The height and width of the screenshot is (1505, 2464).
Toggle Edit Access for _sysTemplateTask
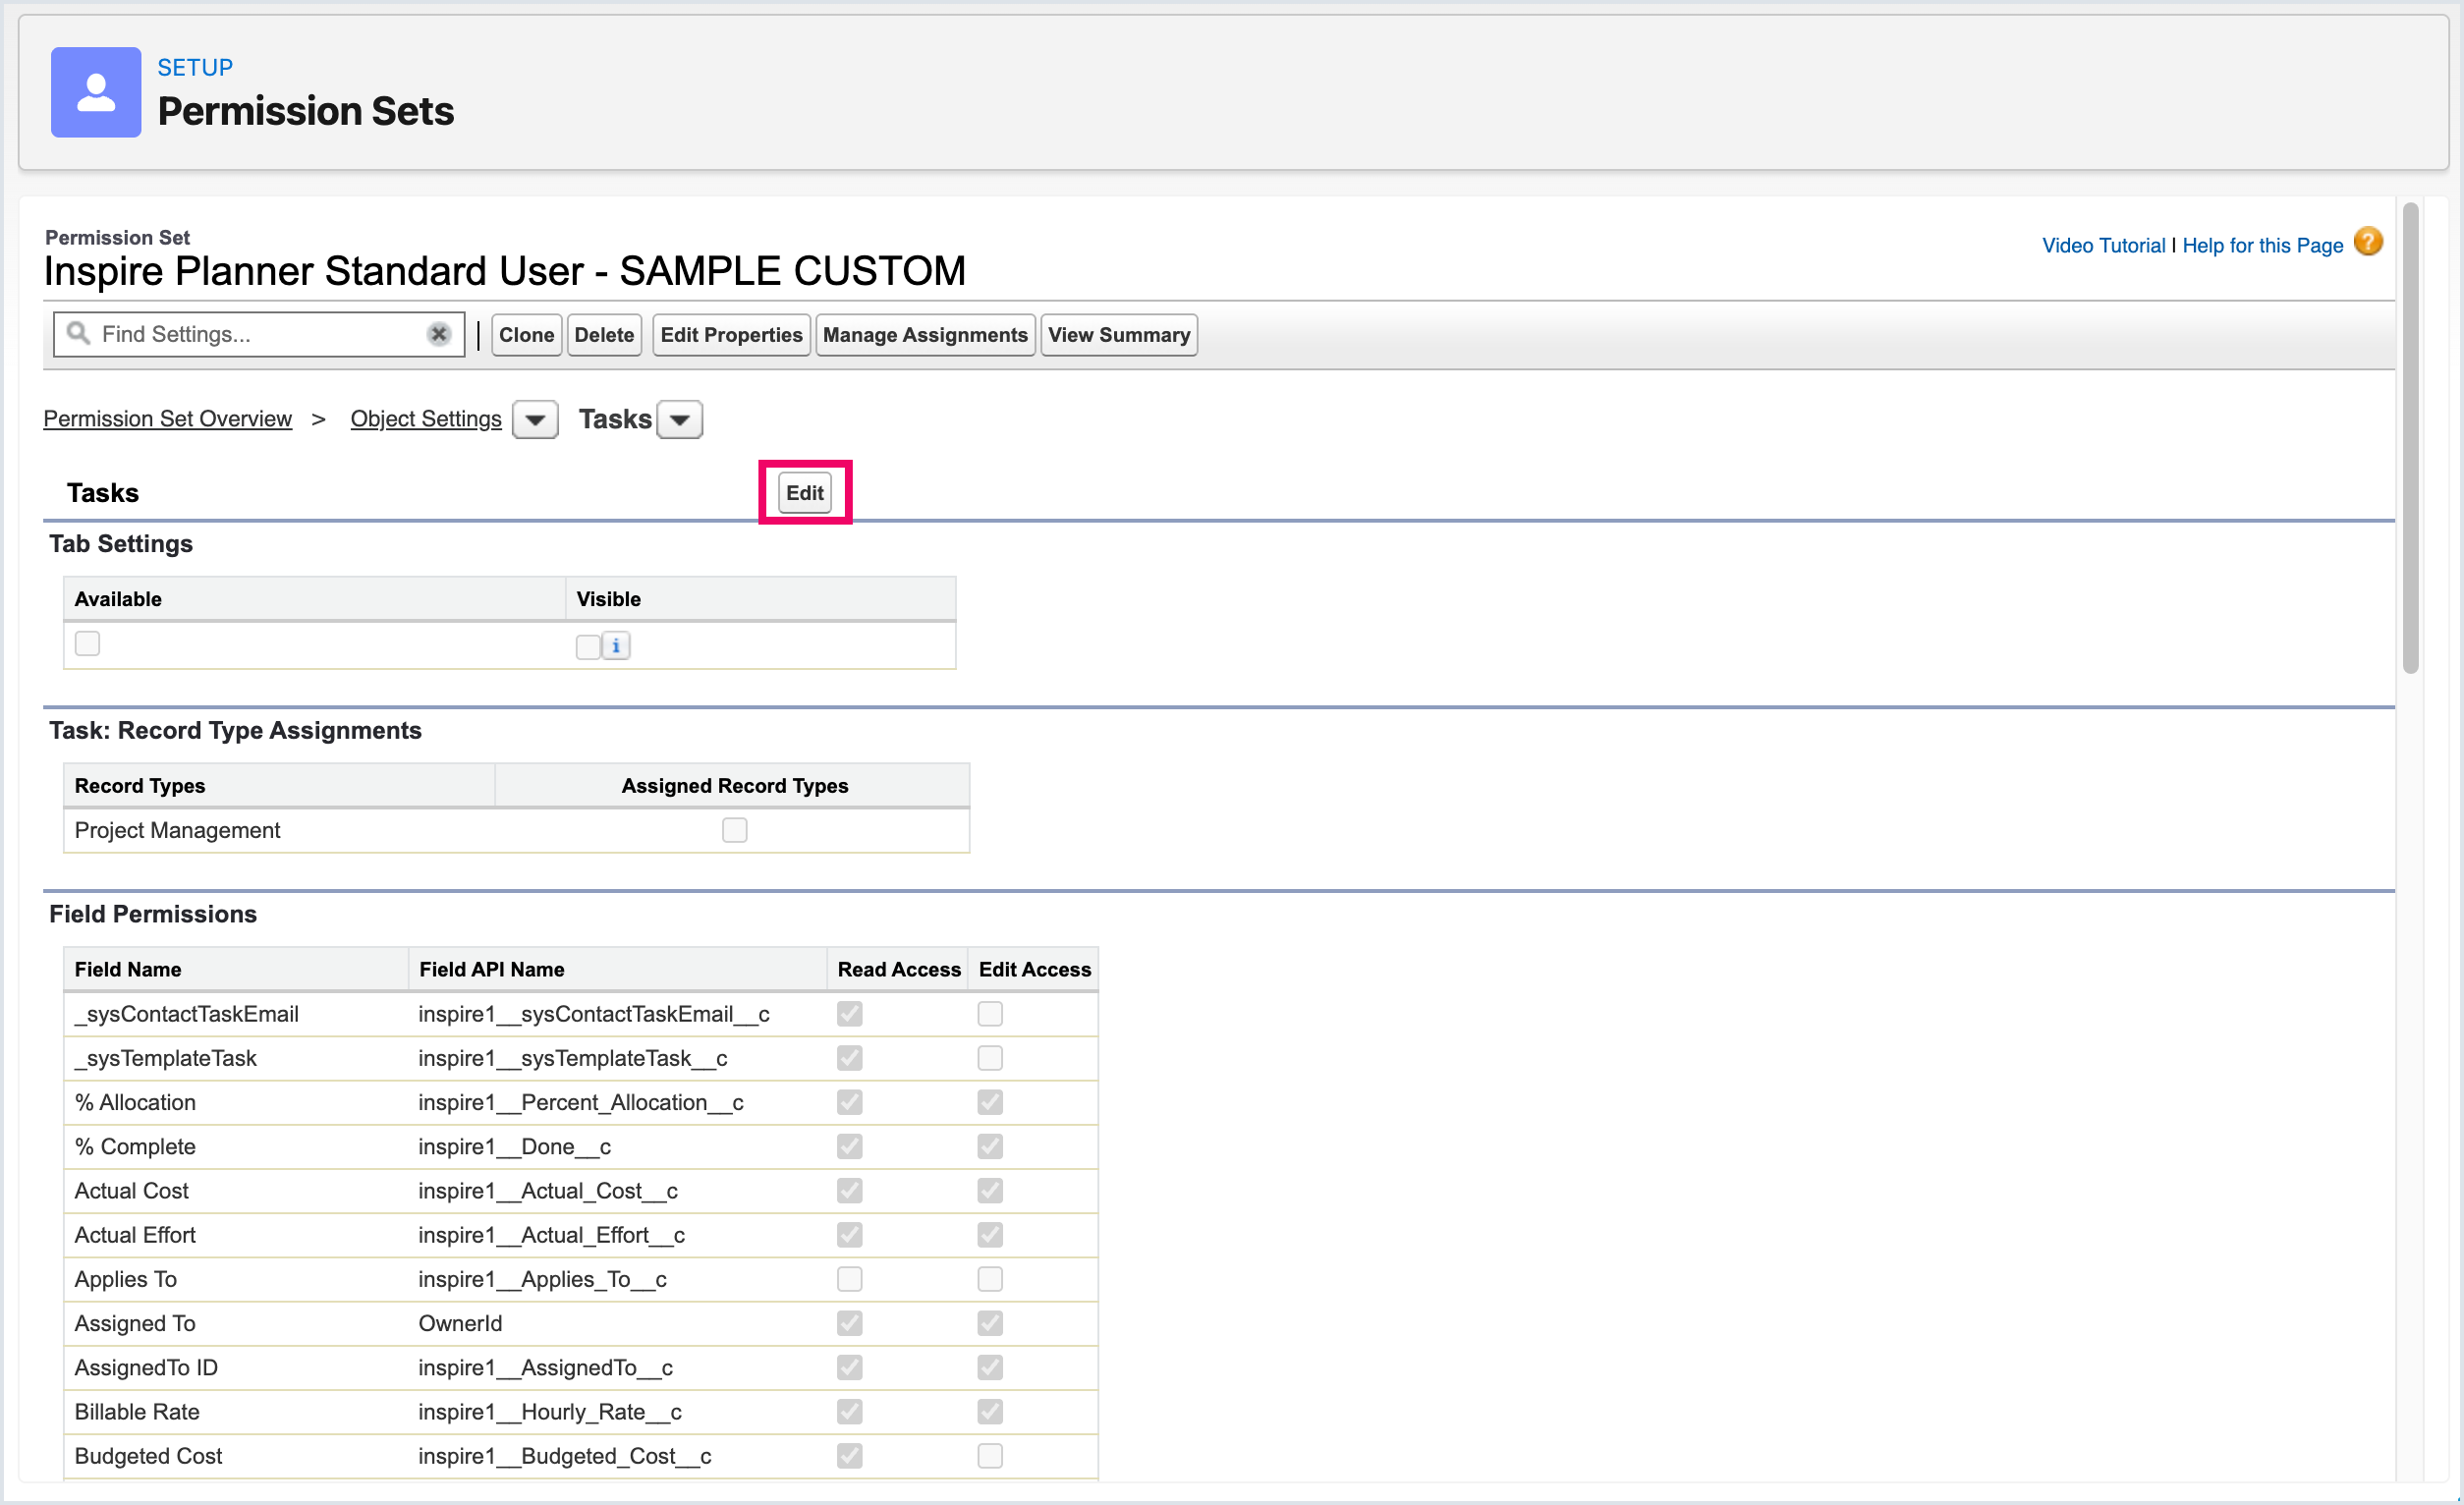[990, 1059]
